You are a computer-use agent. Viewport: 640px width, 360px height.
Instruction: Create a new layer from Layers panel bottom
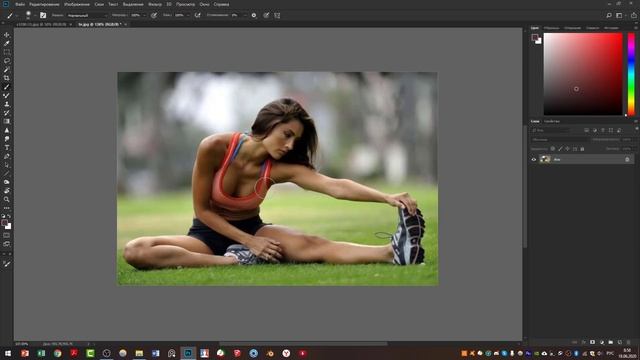[620, 342]
